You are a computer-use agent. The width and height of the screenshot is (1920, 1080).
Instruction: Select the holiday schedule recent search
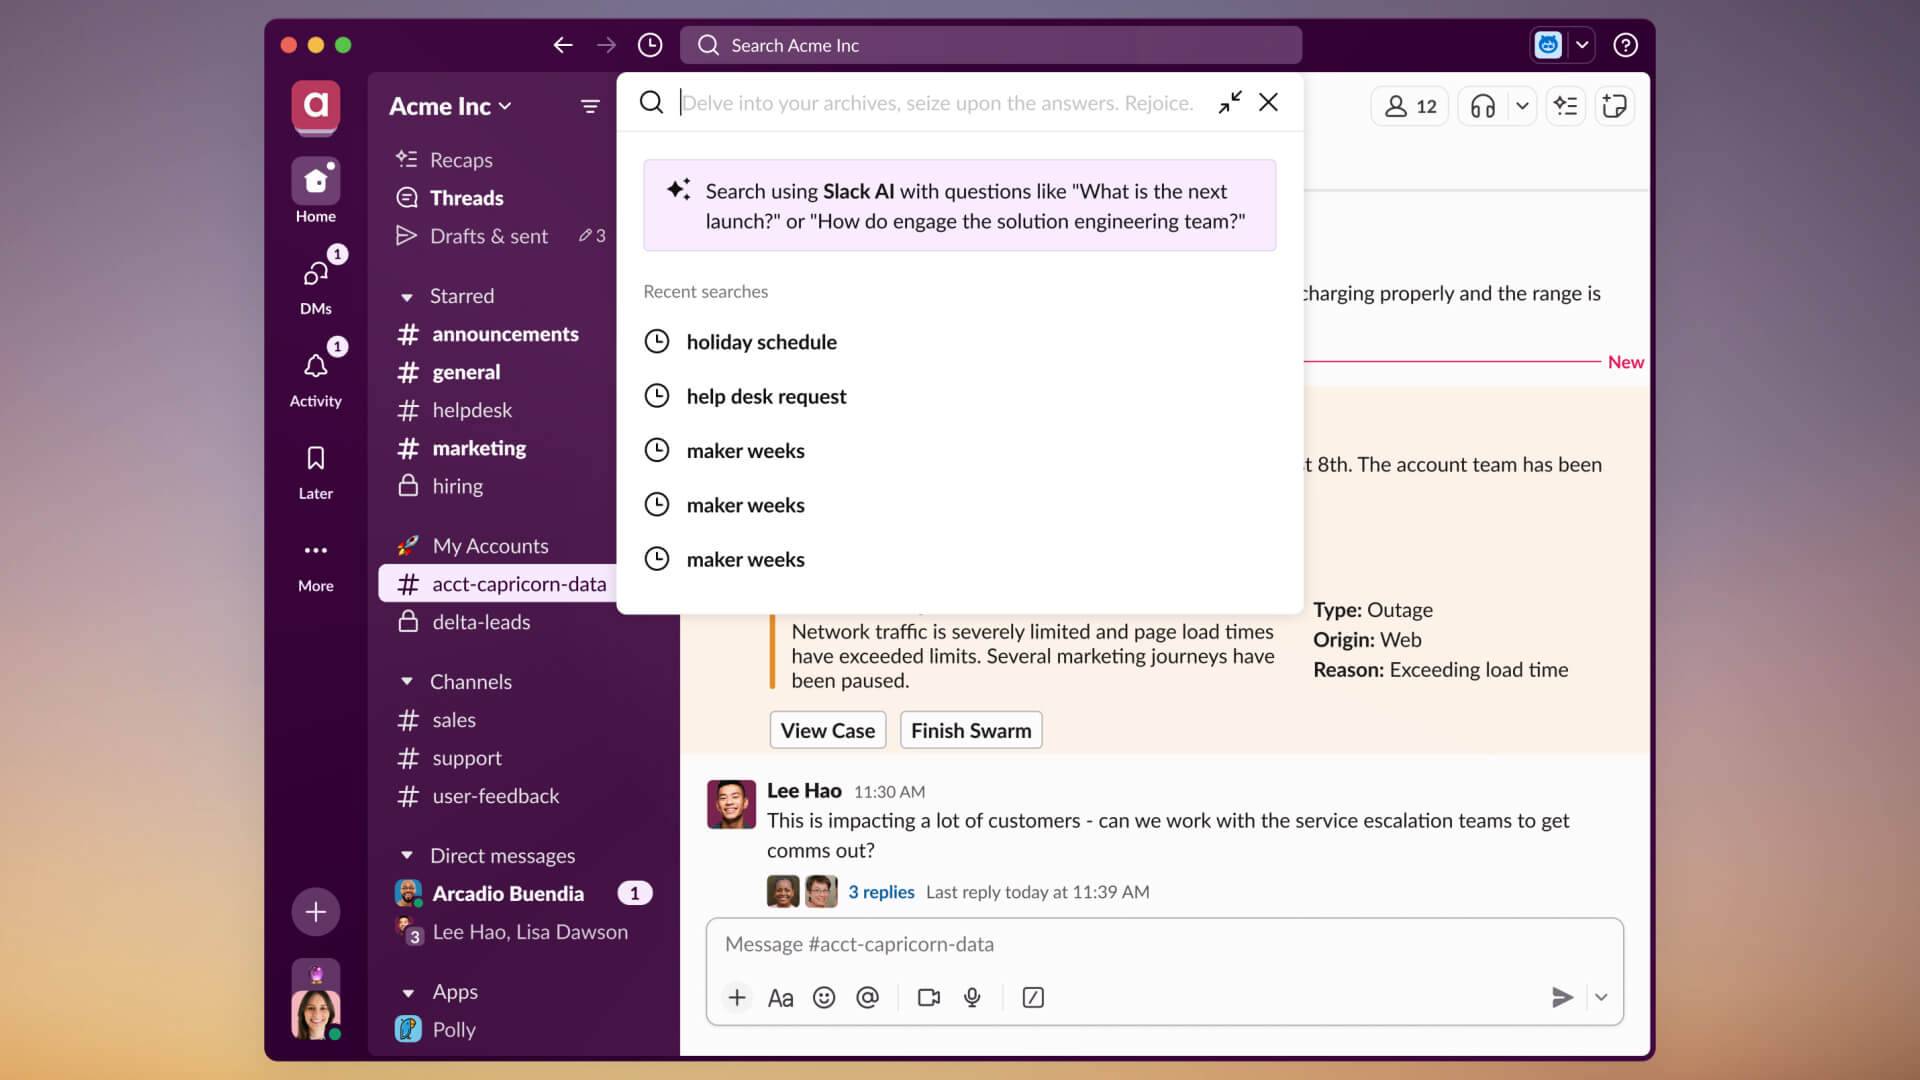[761, 342]
